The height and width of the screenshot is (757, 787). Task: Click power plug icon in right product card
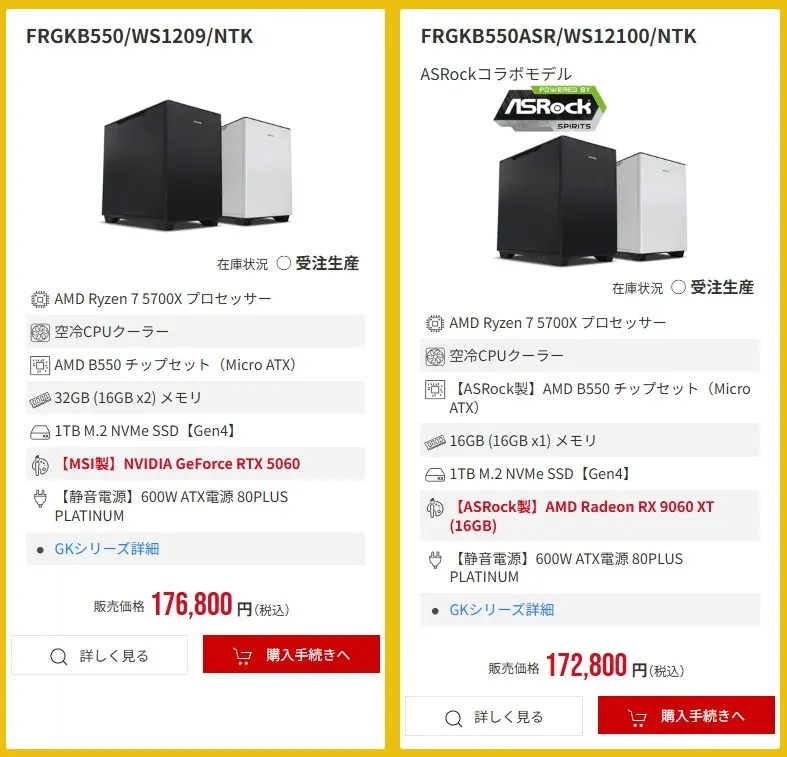click(435, 559)
